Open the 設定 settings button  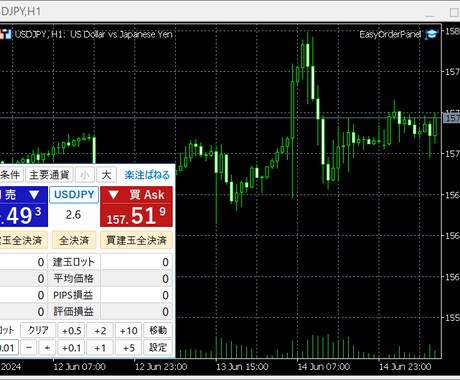[x=158, y=348]
